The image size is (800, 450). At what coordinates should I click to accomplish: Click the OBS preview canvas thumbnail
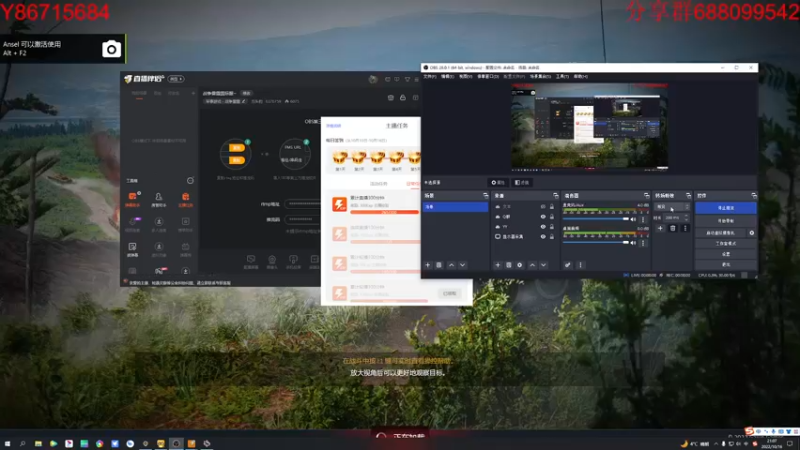pyautogui.click(x=590, y=127)
